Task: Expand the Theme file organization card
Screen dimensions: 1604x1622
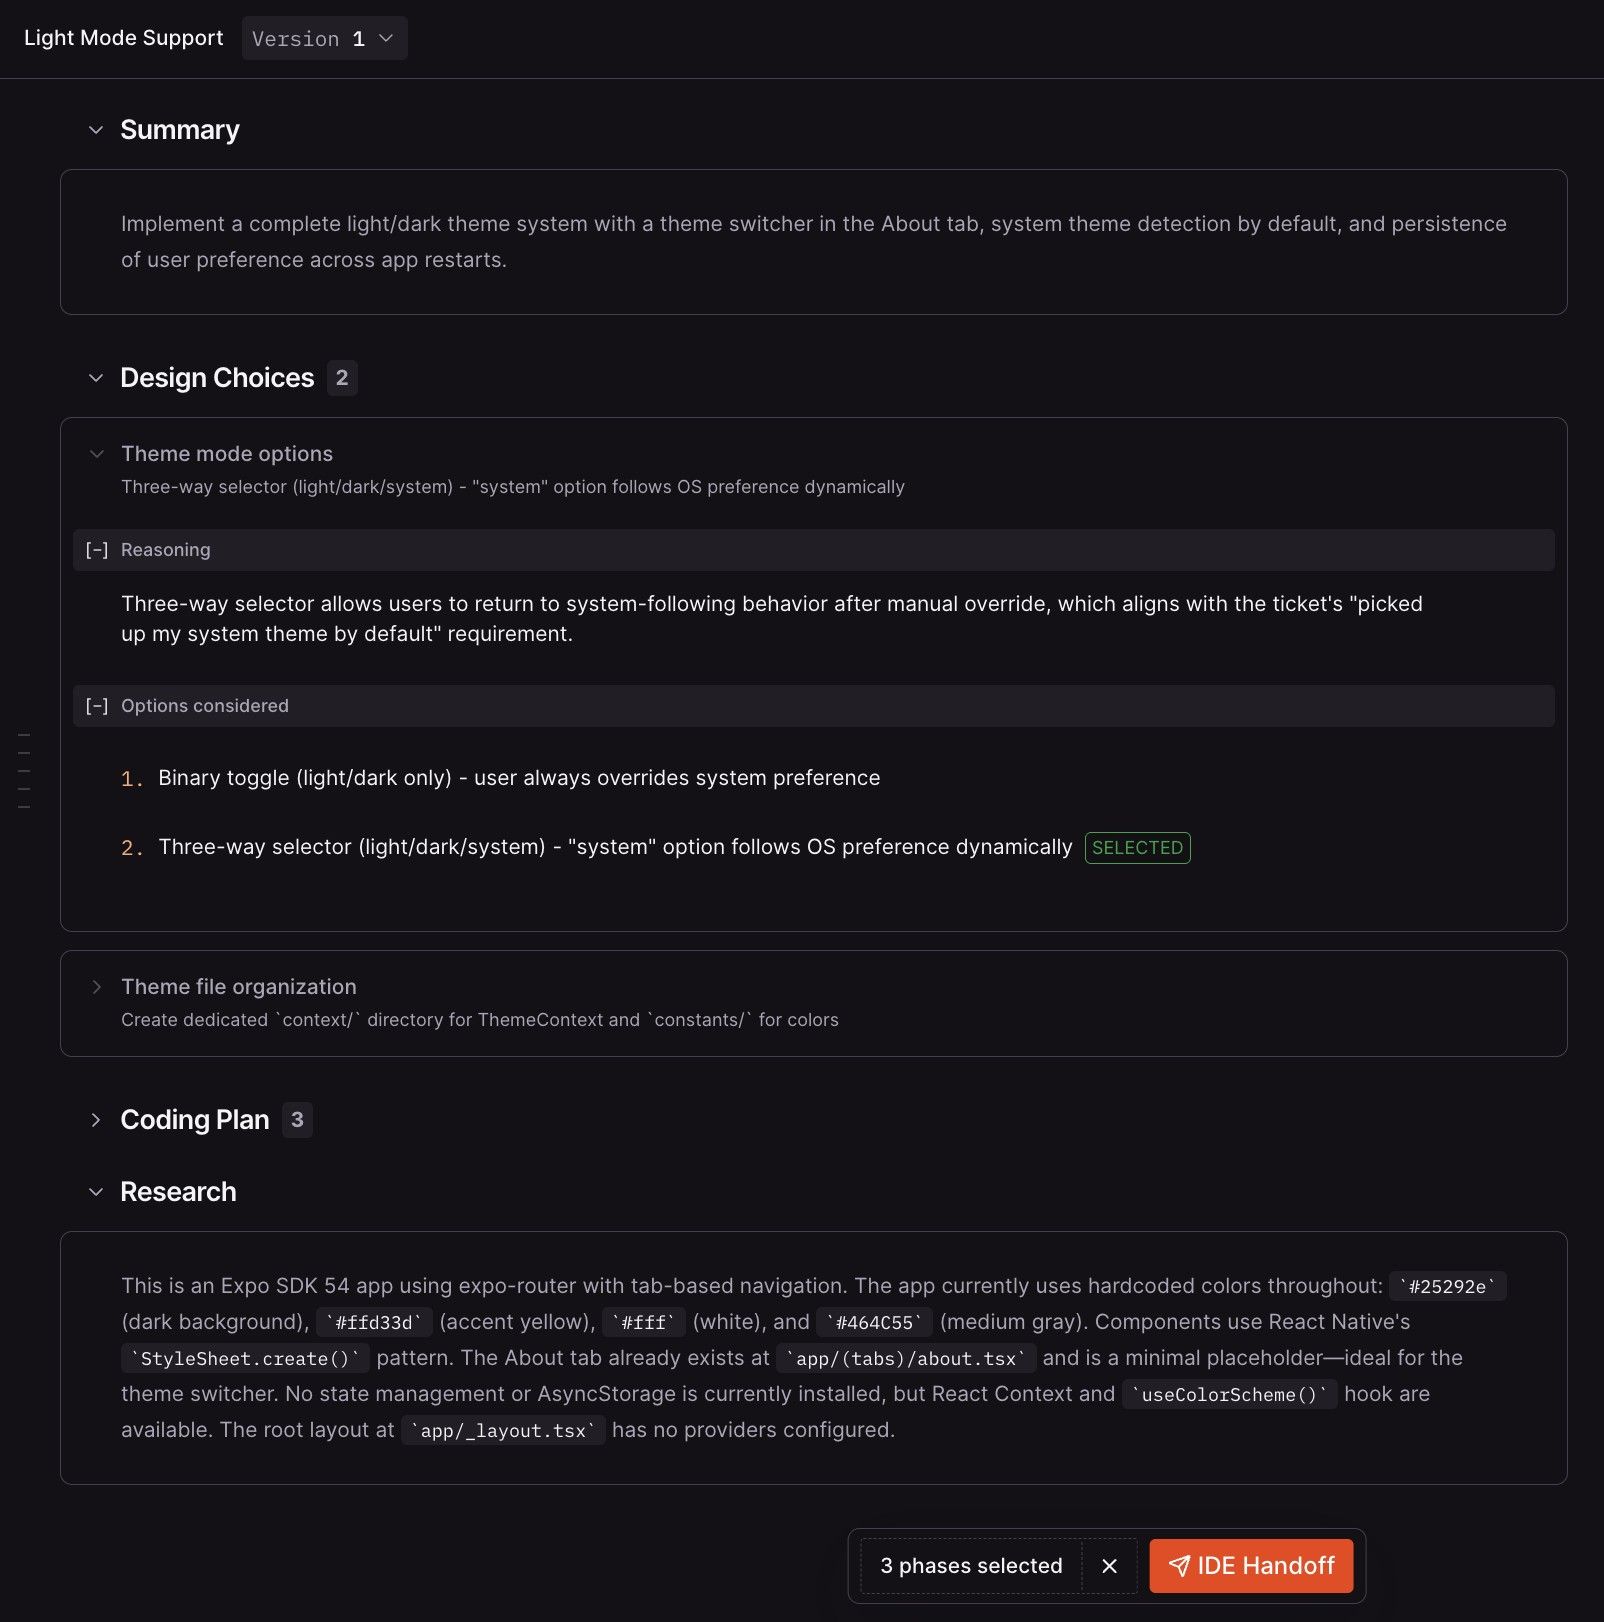Action: pyautogui.click(x=97, y=987)
